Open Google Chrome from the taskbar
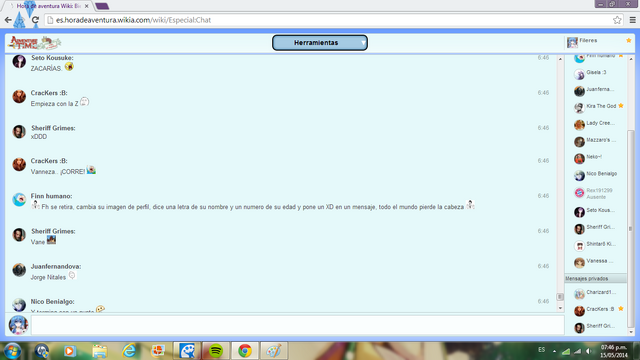Screen dimensions: 640x360 pos(245,351)
